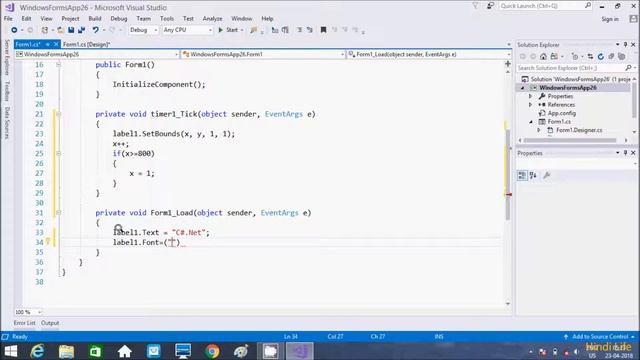Image resolution: width=640 pixels, height=360 pixels.
Task: Click the Navigate Backward toolbar icon
Action: pyautogui.click(x=14, y=30)
